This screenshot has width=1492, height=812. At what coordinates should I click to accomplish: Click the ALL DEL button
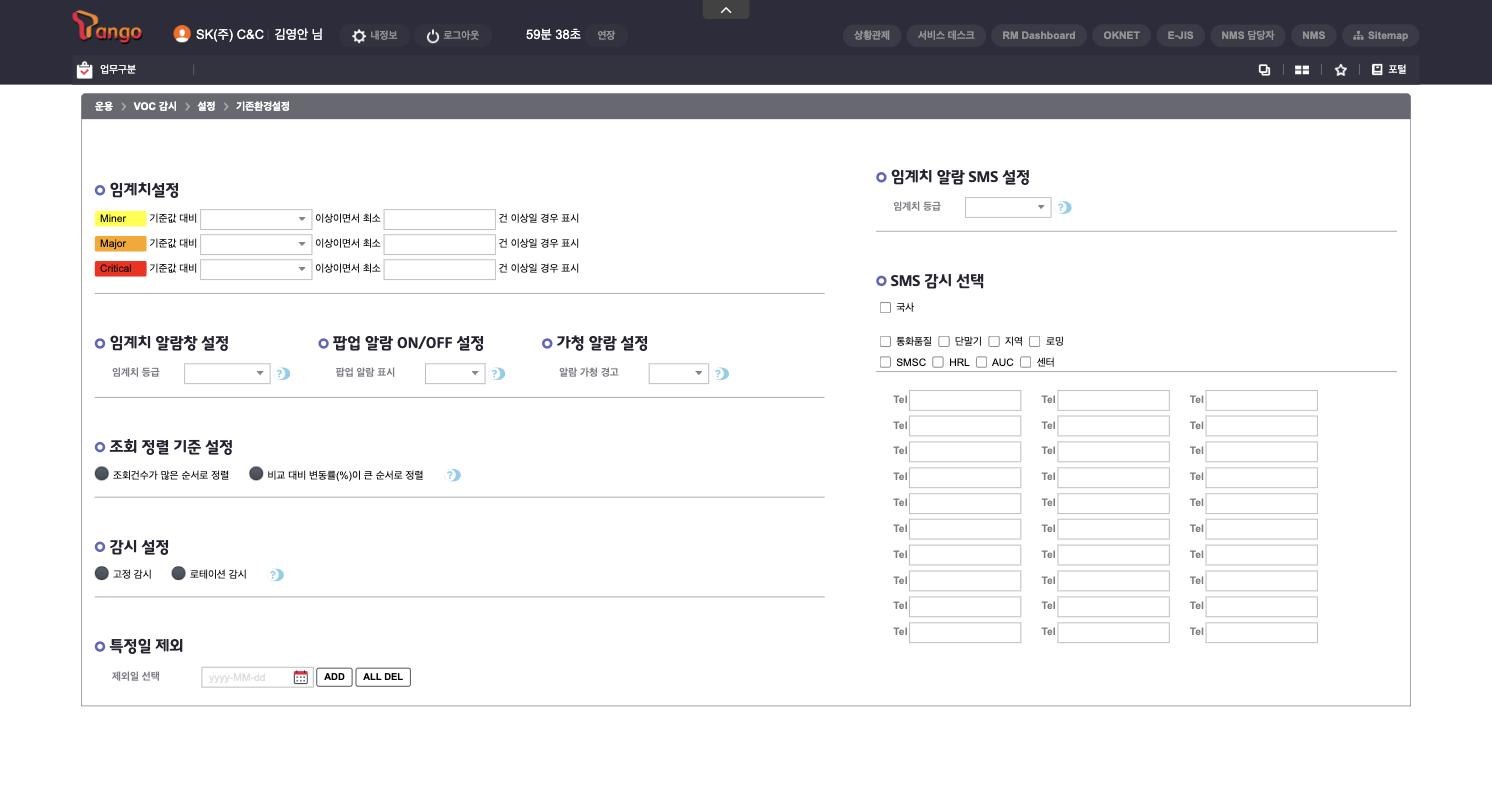point(383,677)
